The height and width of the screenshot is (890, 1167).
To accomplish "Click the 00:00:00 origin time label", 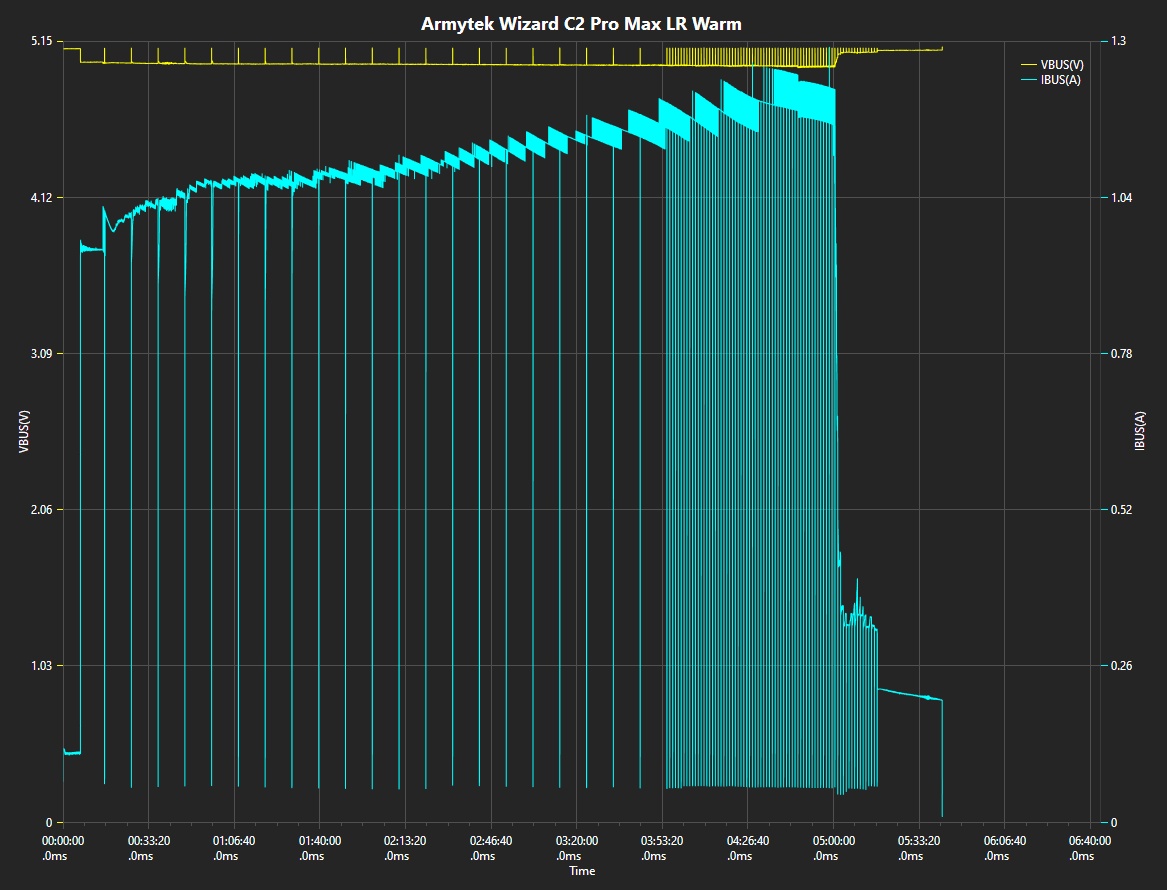I will [63, 848].
